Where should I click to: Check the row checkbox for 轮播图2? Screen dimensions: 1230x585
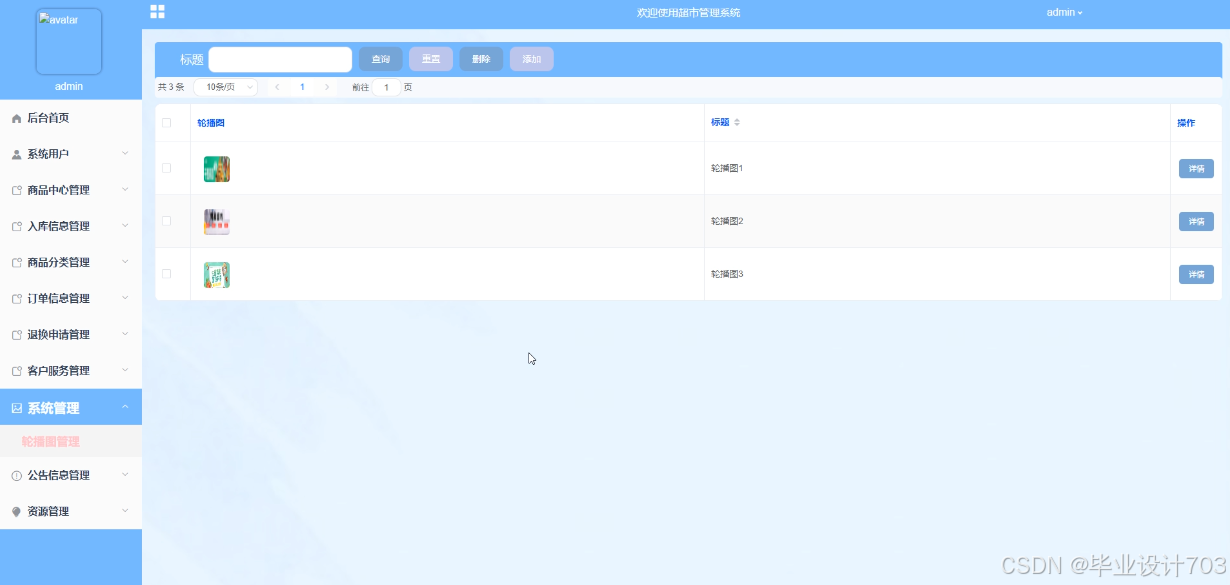pos(167,221)
